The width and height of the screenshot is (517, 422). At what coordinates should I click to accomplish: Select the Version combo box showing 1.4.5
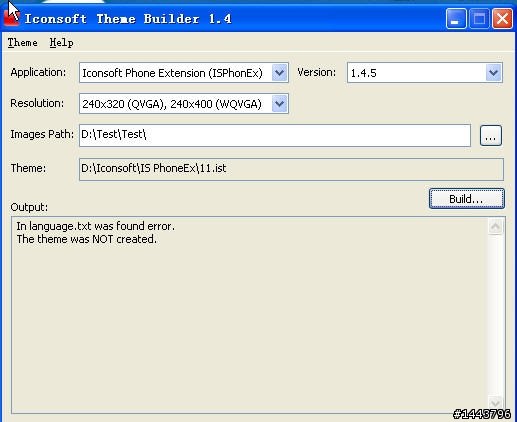tap(425, 72)
